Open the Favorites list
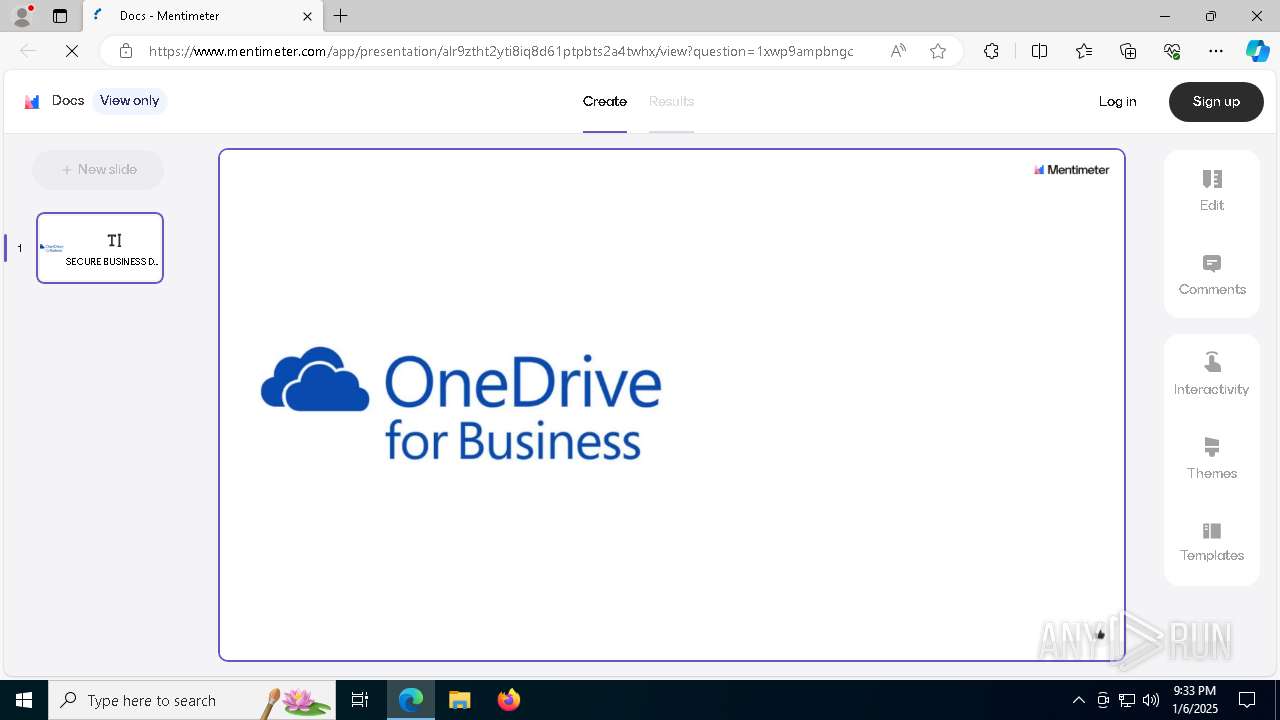This screenshot has width=1280, height=720. [x=1084, y=51]
